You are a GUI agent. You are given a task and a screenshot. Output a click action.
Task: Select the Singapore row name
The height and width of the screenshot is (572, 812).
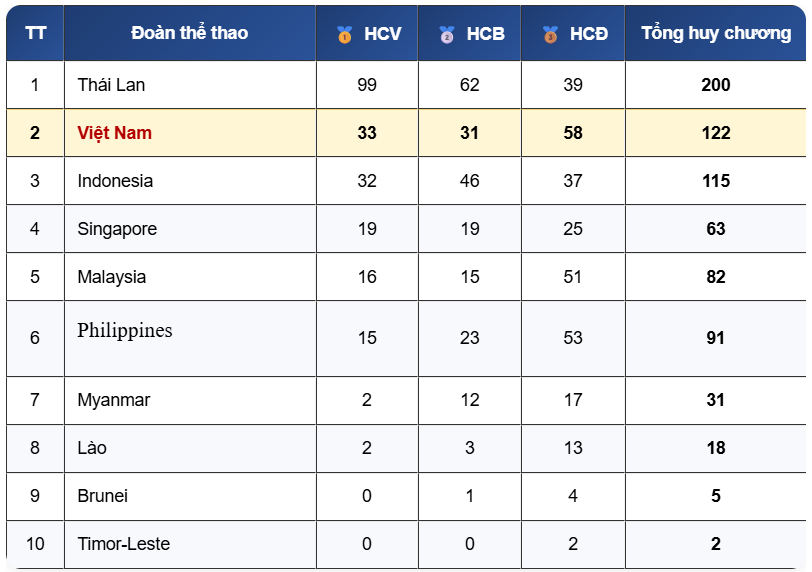pos(117,229)
